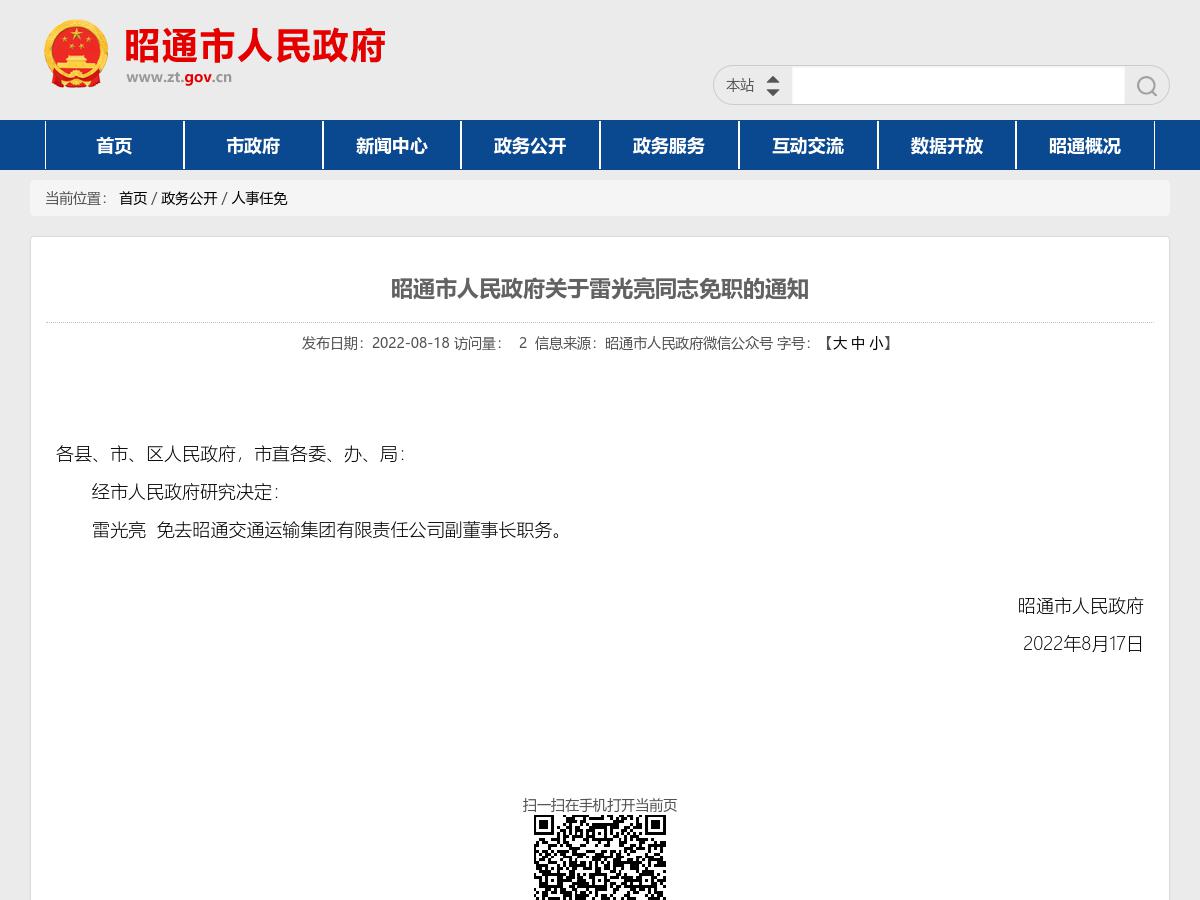
Task: Set font size to 中
Action: point(857,343)
